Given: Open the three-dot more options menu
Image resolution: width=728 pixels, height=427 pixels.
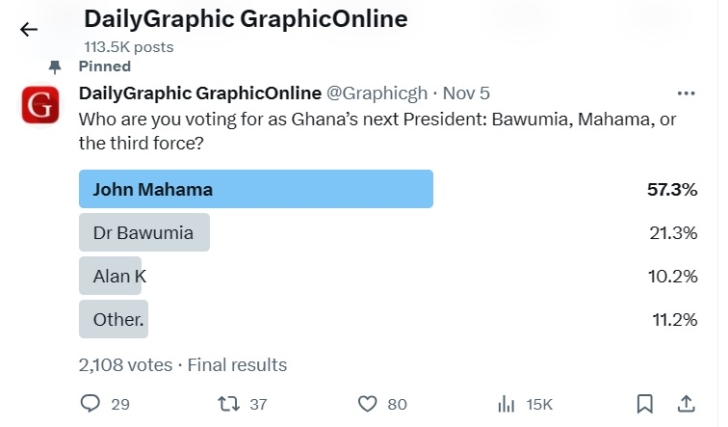Looking at the screenshot, I should [686, 93].
